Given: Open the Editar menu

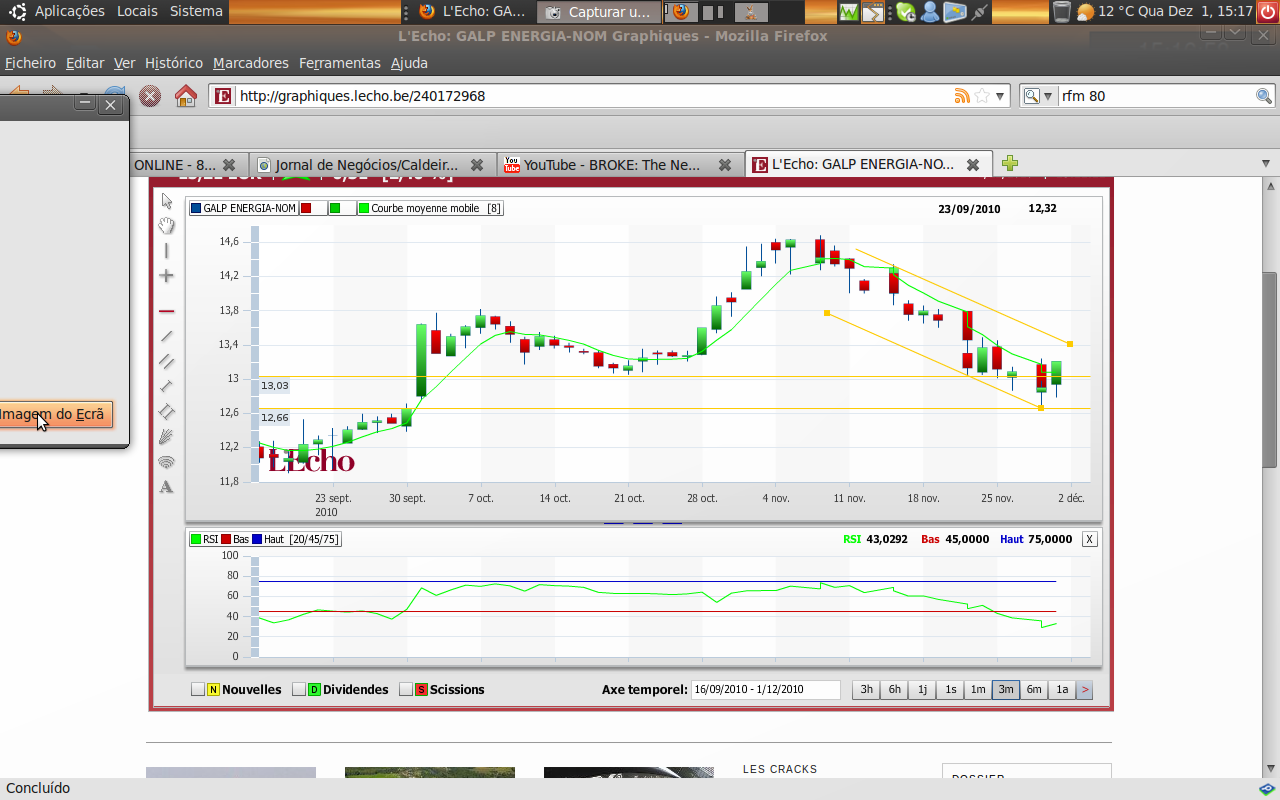Looking at the screenshot, I should pos(85,63).
